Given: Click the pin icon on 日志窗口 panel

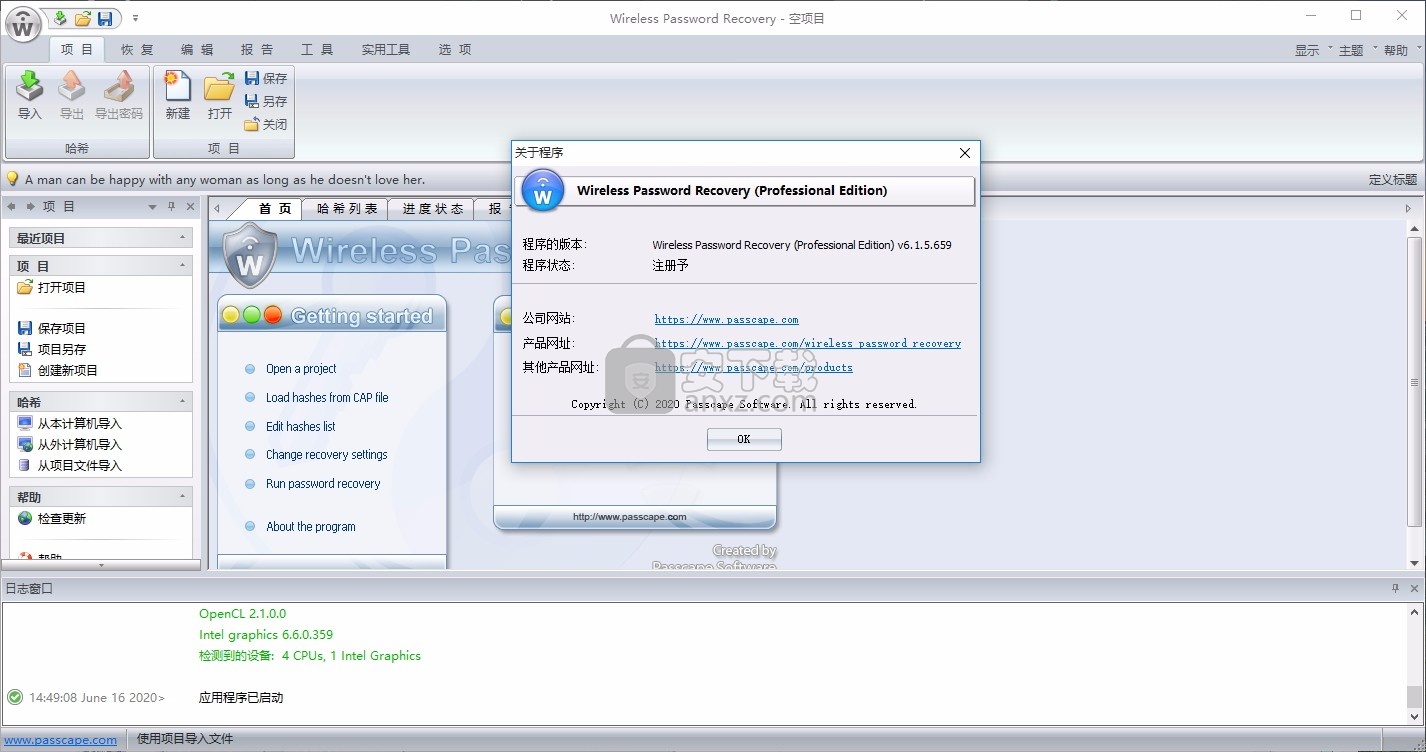Looking at the screenshot, I should coord(1396,588).
